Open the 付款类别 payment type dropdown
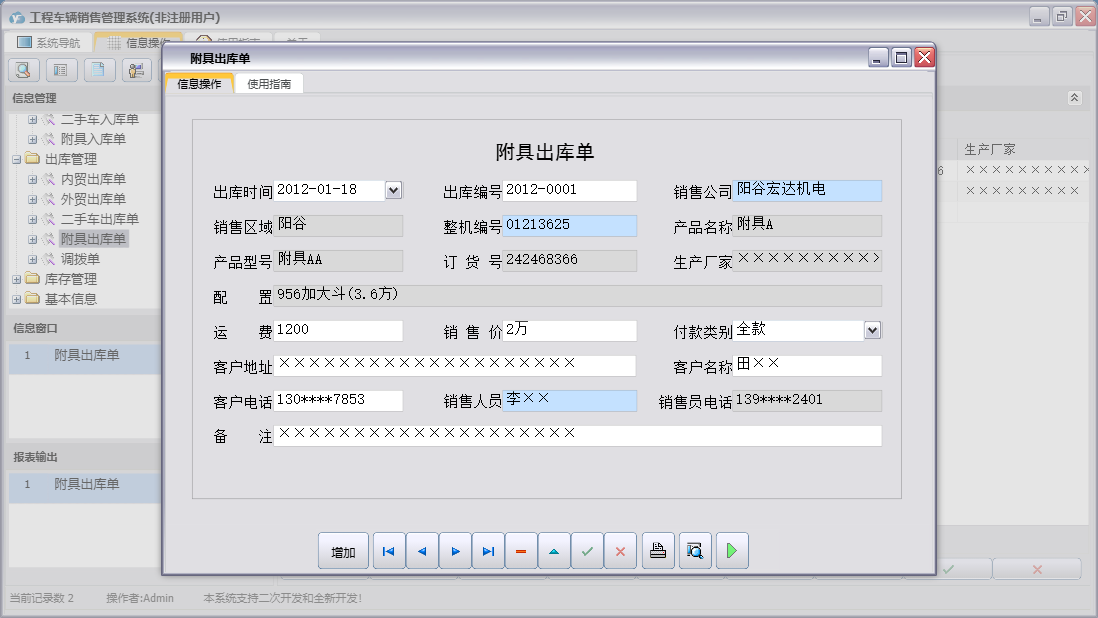 tap(871, 330)
